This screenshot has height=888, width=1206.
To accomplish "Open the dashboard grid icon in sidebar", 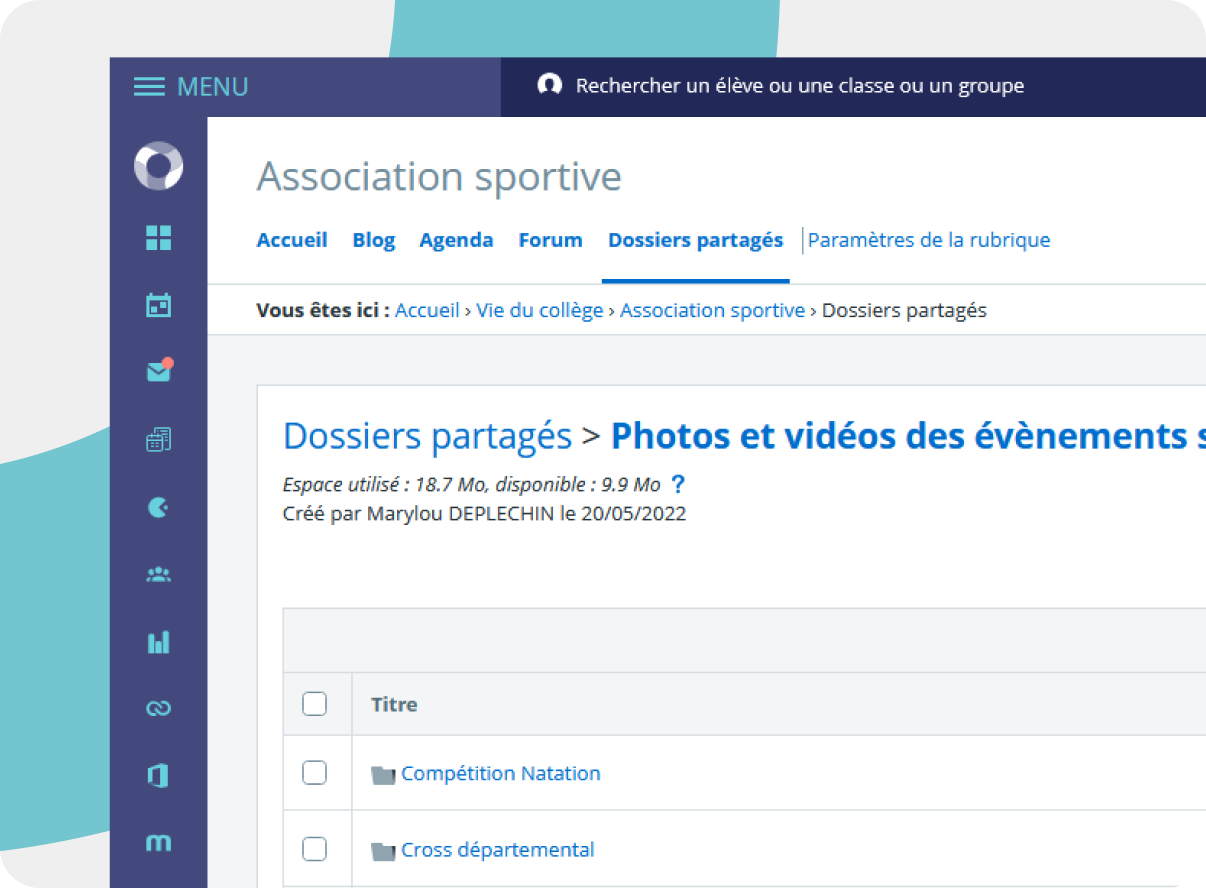I will click(x=158, y=237).
